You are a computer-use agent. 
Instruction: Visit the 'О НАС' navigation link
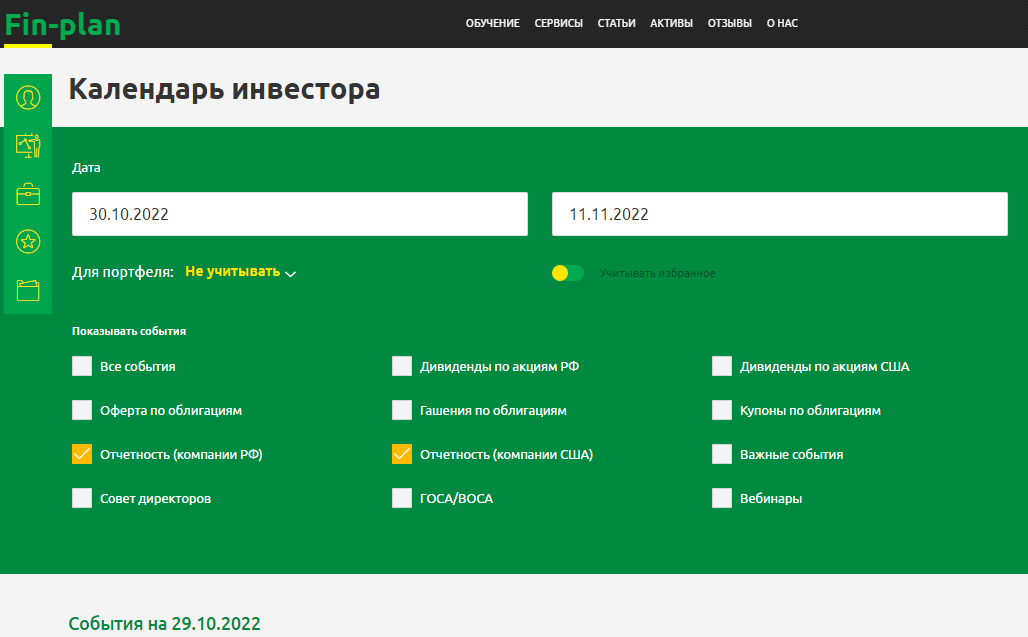click(x=782, y=23)
